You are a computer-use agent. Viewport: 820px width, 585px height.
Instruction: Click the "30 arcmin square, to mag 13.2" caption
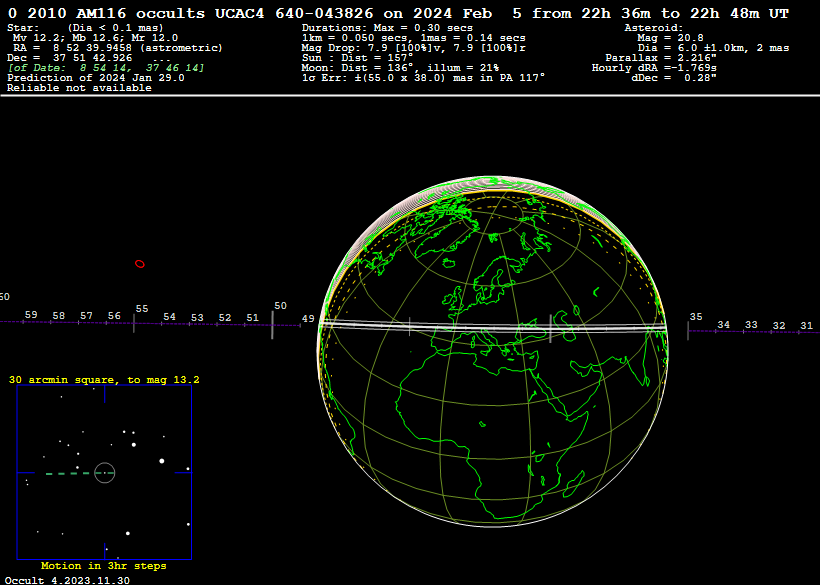(104, 380)
